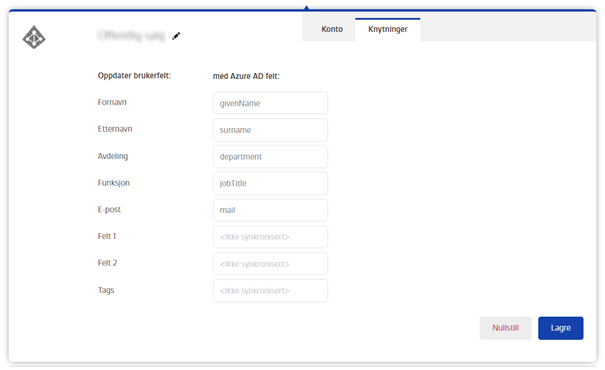Click the Nullstill button

pos(505,328)
